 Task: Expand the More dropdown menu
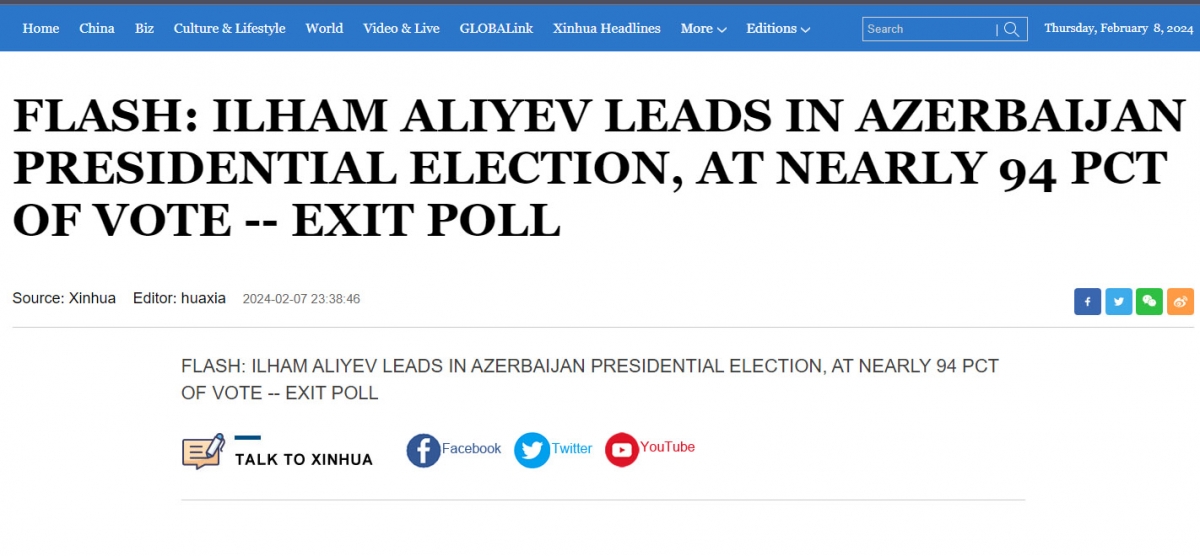[x=703, y=29]
